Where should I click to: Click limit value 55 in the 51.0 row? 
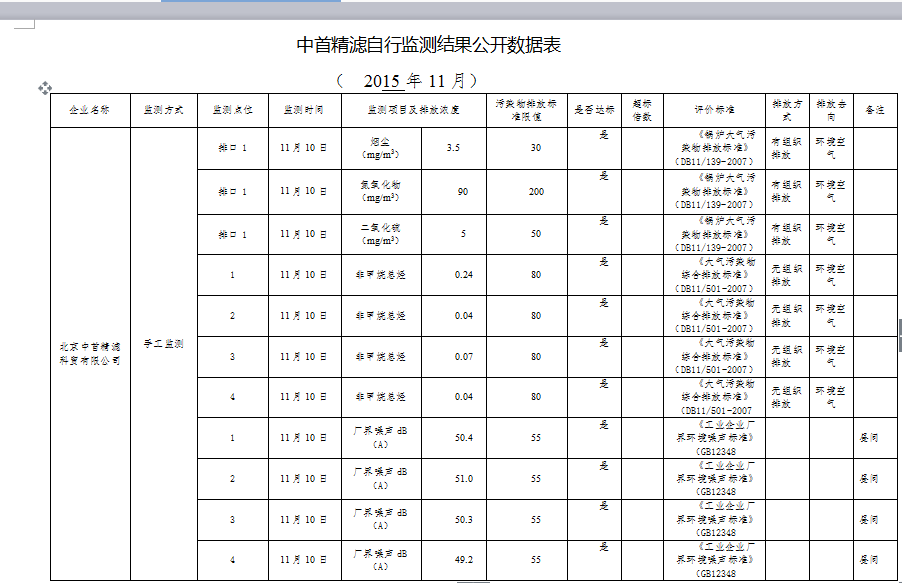(x=536, y=479)
